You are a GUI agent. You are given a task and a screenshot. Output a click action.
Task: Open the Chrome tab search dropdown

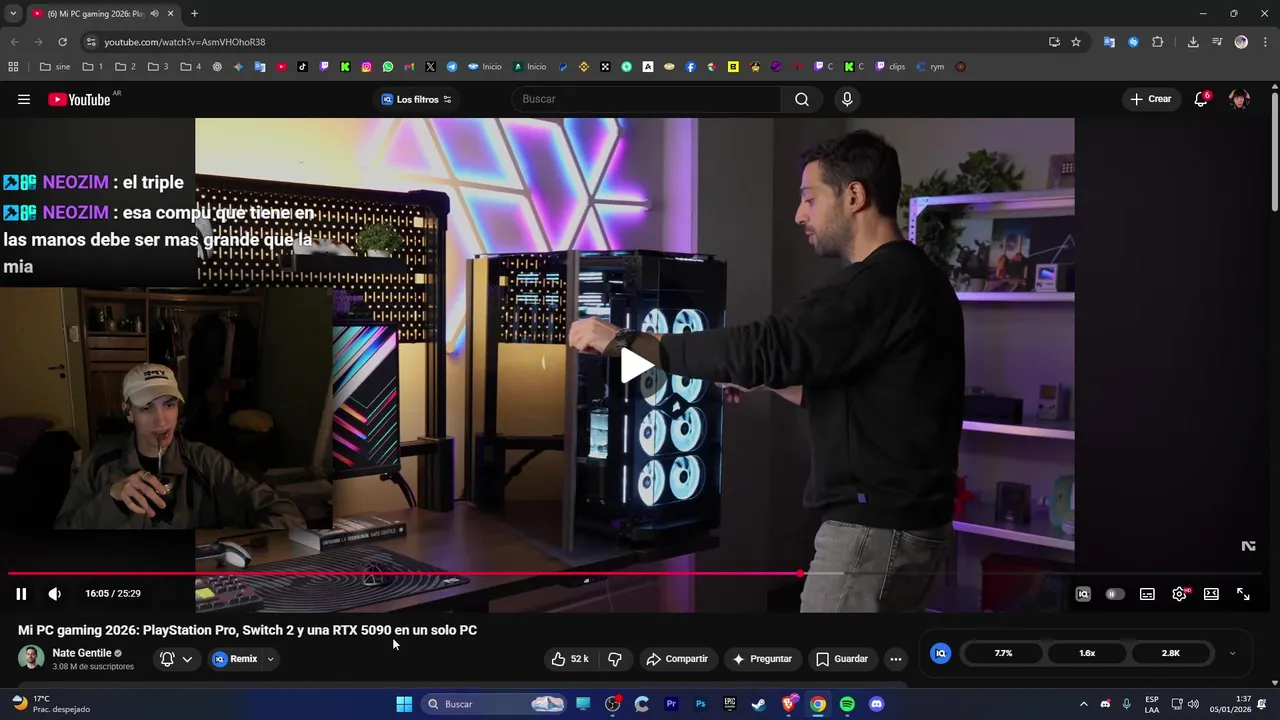(x=12, y=13)
